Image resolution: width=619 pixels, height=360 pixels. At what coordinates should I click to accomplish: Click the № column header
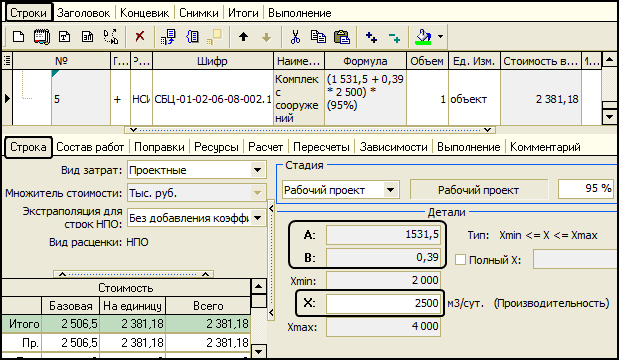(x=62, y=61)
